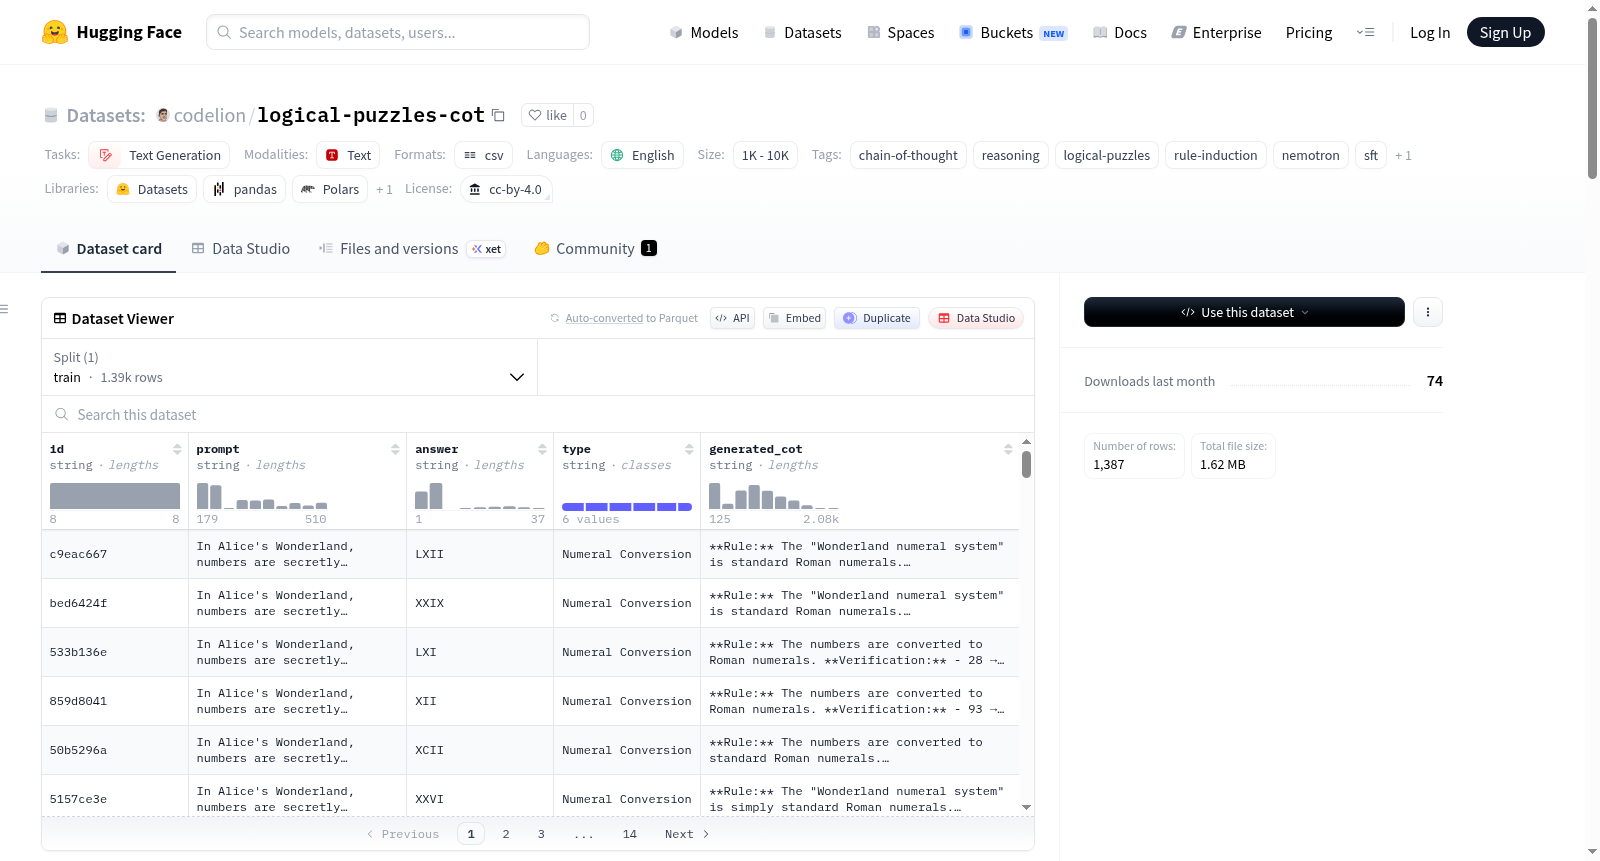The image size is (1600, 861).
Task: Open the Files and versions tab
Action: pos(411,249)
